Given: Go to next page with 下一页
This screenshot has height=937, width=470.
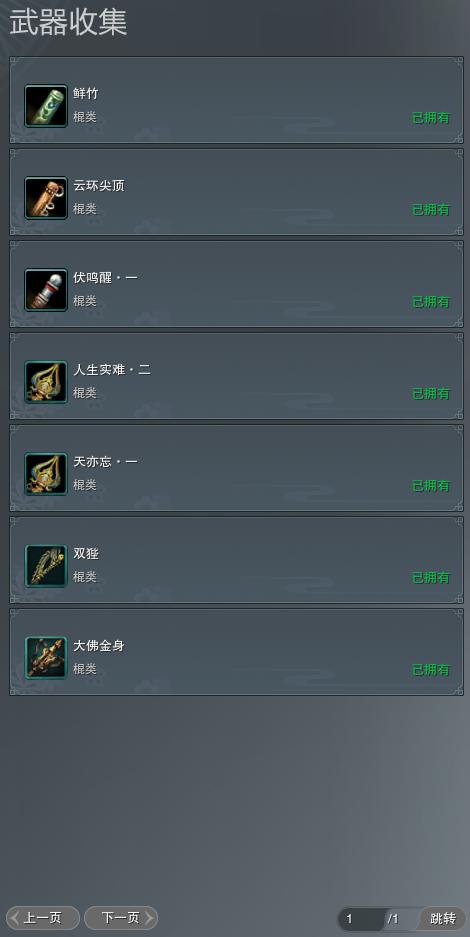Looking at the screenshot, I should [121, 918].
